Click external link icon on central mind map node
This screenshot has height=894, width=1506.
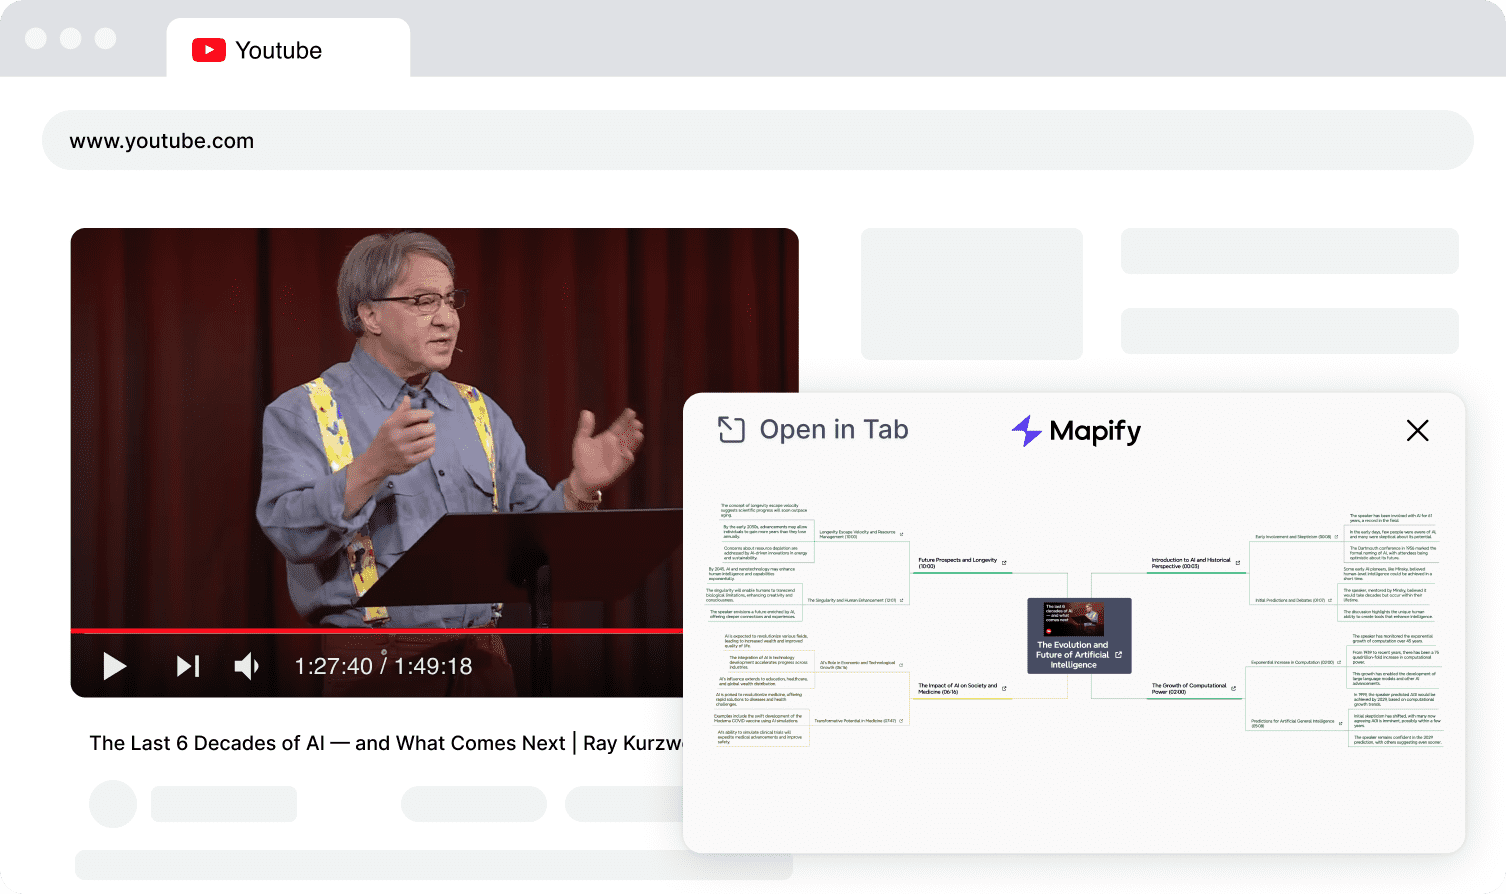pos(1118,655)
